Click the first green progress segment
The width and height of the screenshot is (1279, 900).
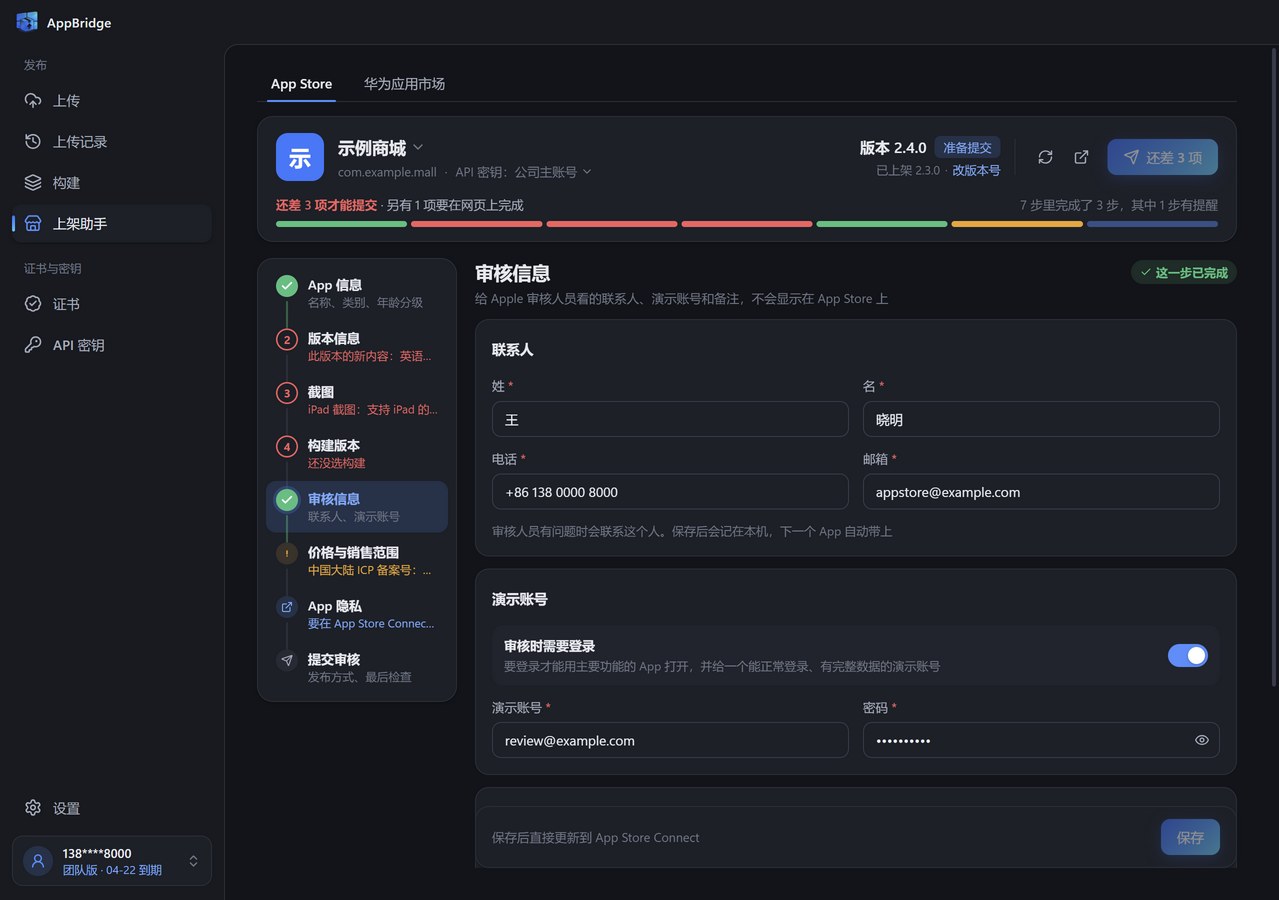341,224
